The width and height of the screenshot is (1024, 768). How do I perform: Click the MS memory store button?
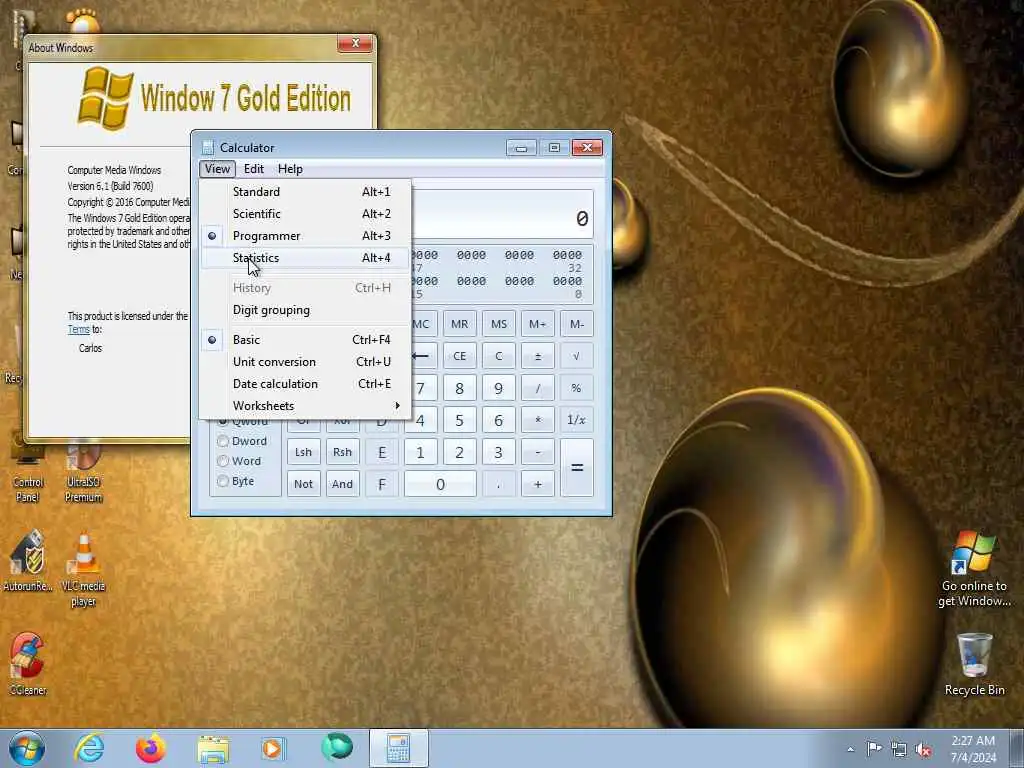click(499, 324)
